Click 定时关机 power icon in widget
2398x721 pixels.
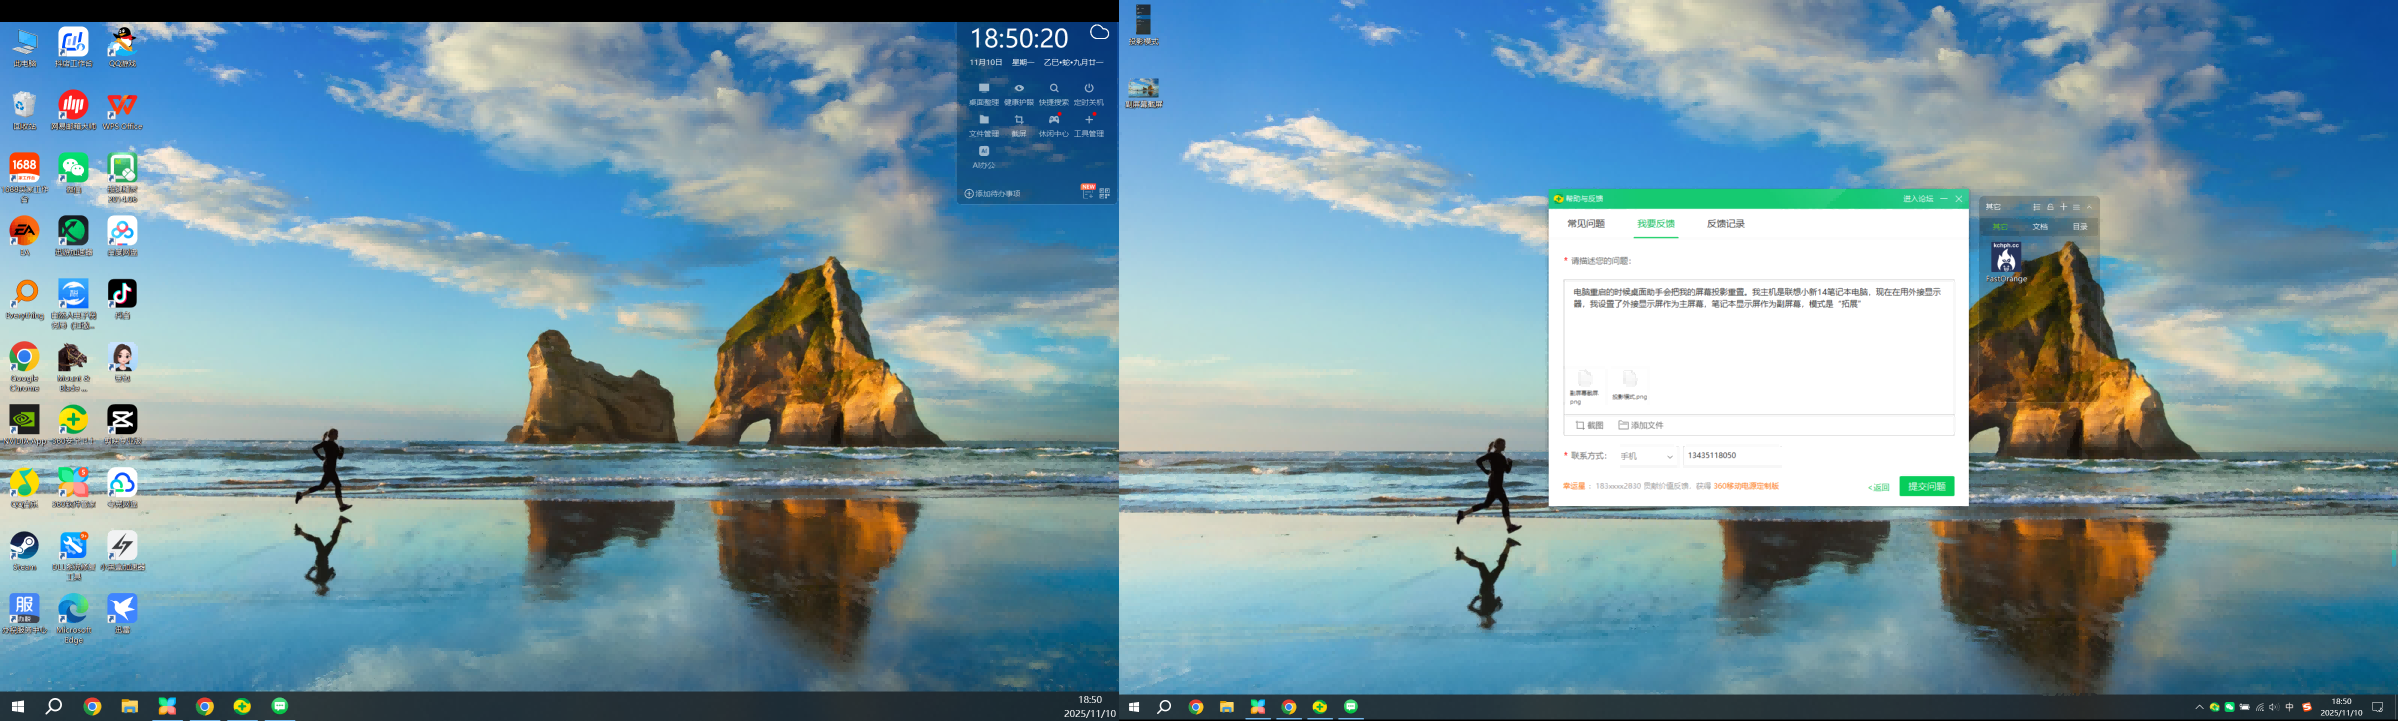(1089, 89)
